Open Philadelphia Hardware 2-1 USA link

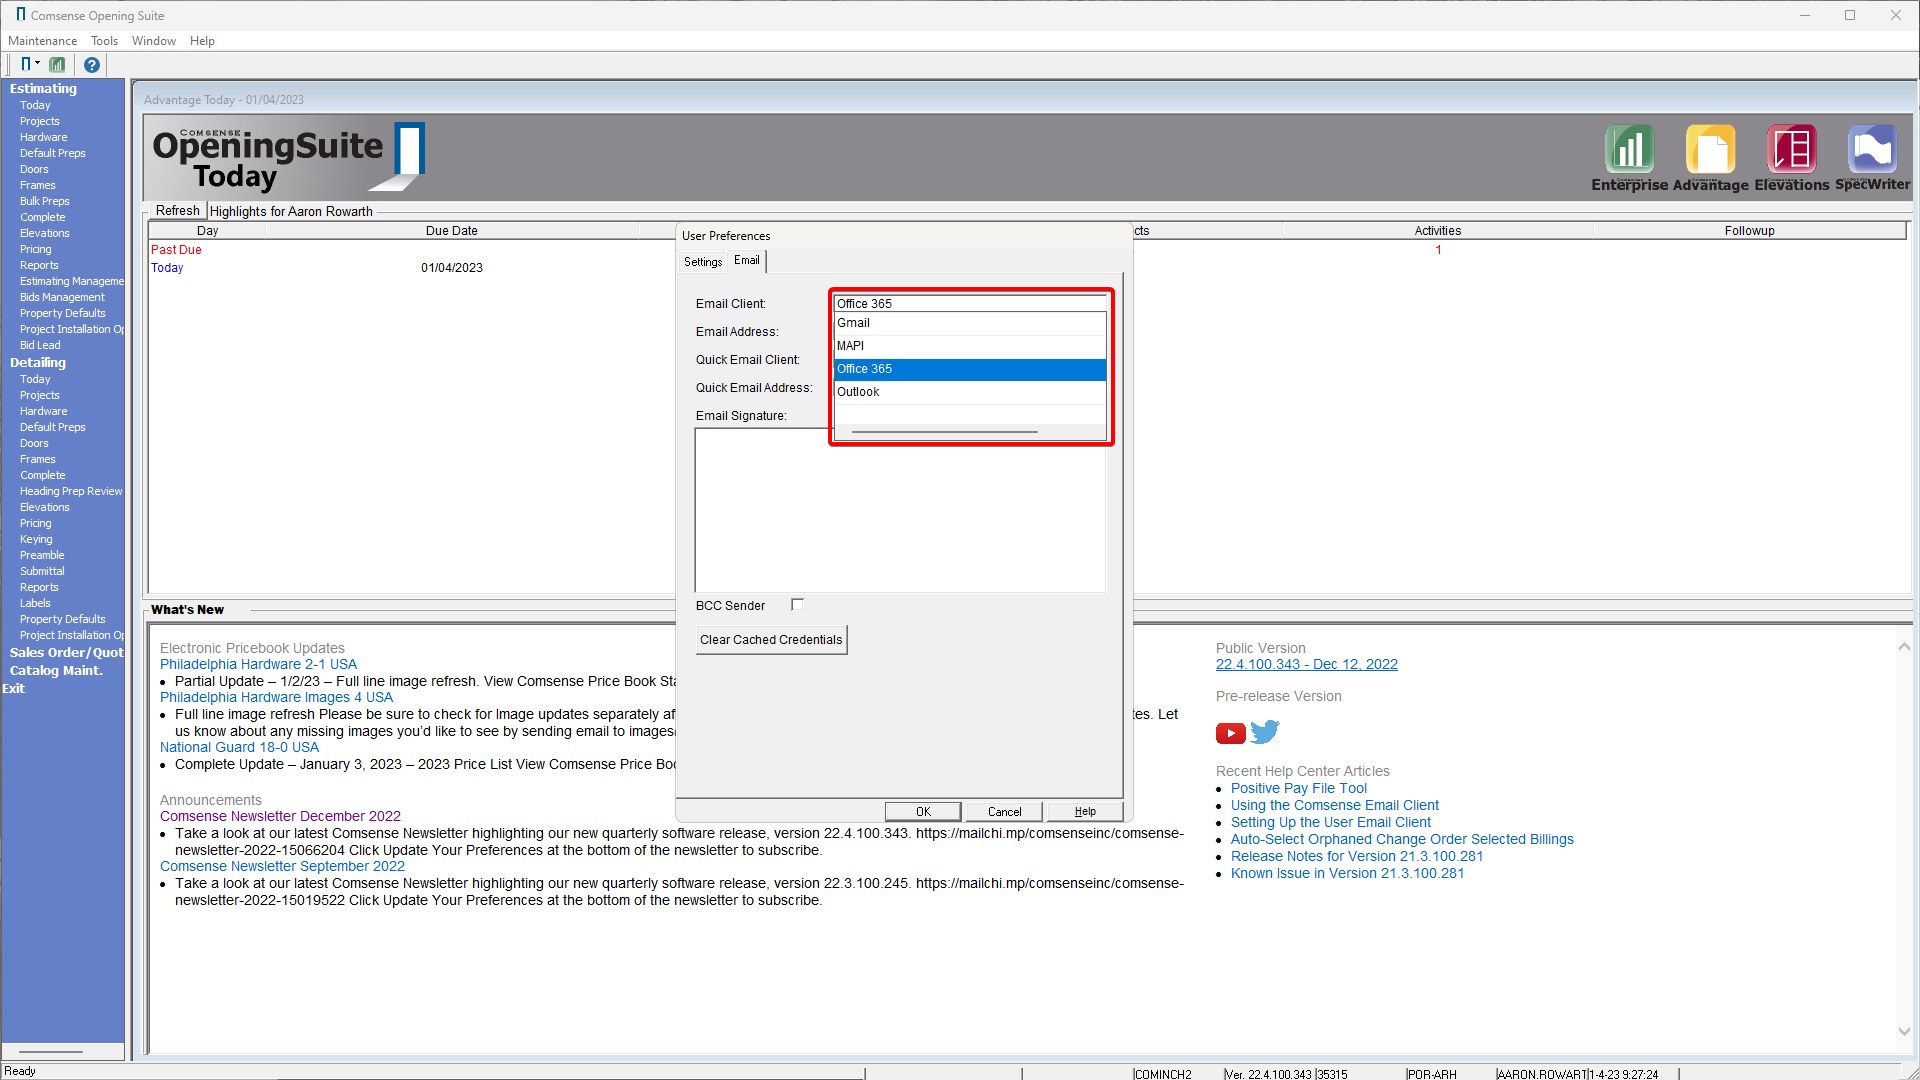click(x=258, y=664)
